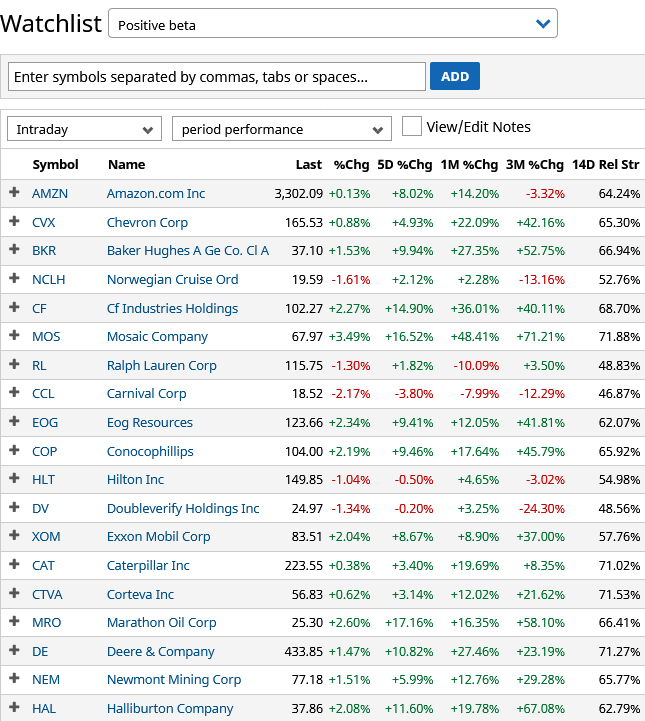The image size is (645, 721).
Task: Open the Doubleverify Holdings Inc link
Action: (x=183, y=509)
